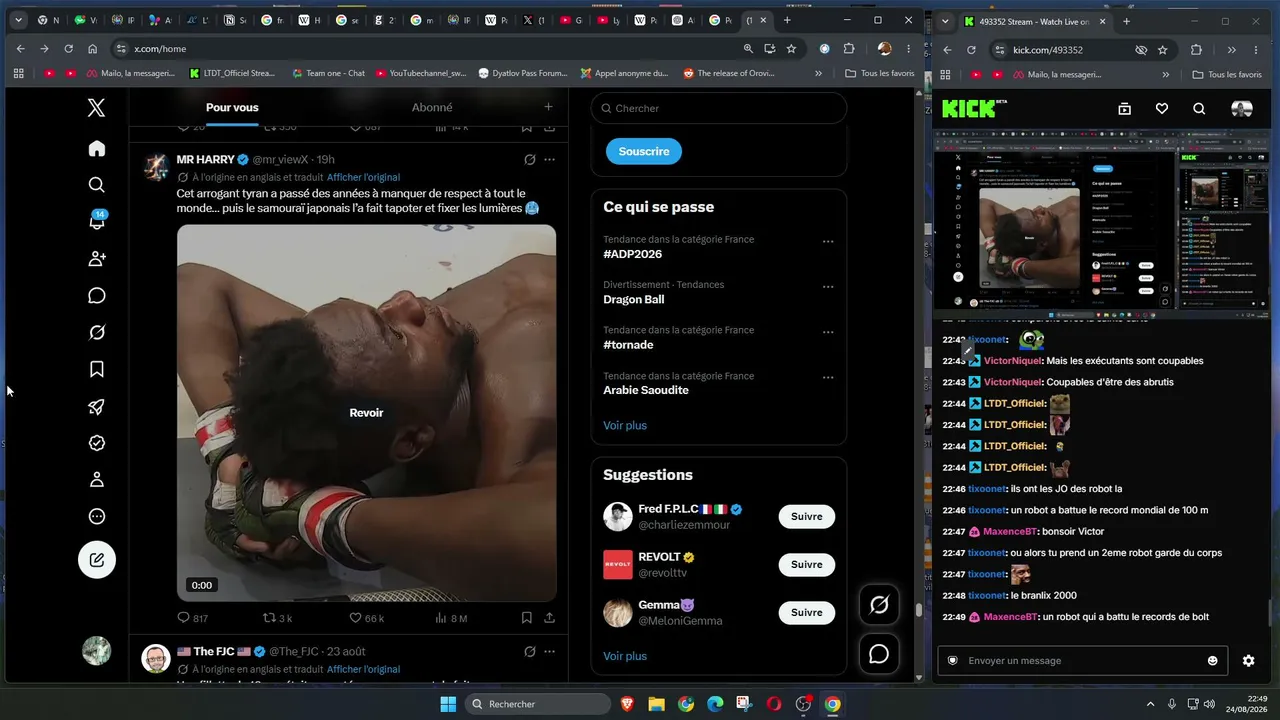Open options for the Dragon Ball trend

(828, 287)
